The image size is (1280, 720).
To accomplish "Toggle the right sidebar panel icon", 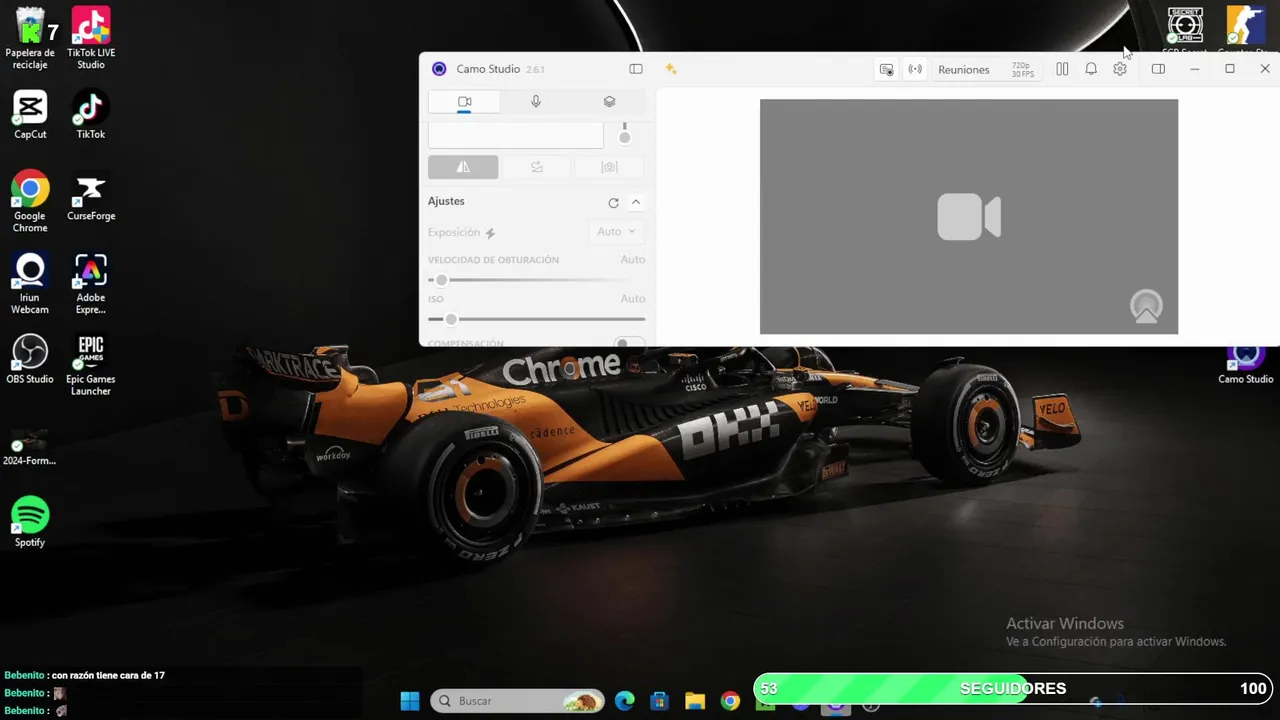I will coord(1158,69).
